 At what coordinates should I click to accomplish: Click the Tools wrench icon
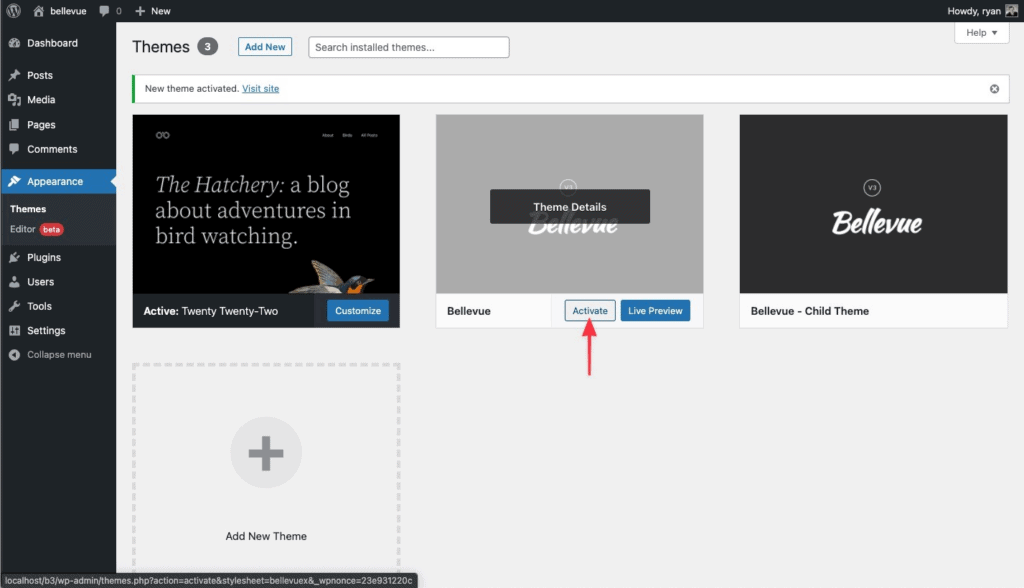(x=14, y=306)
